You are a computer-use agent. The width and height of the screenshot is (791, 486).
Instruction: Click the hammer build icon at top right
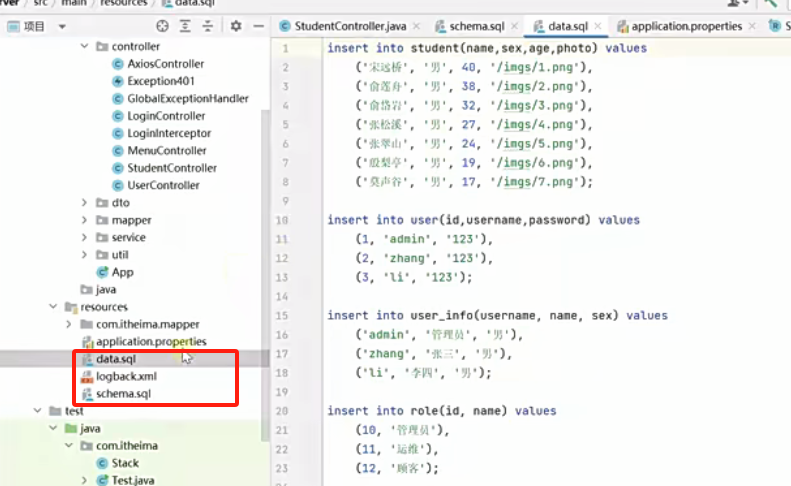pyautogui.click(x=770, y=3)
